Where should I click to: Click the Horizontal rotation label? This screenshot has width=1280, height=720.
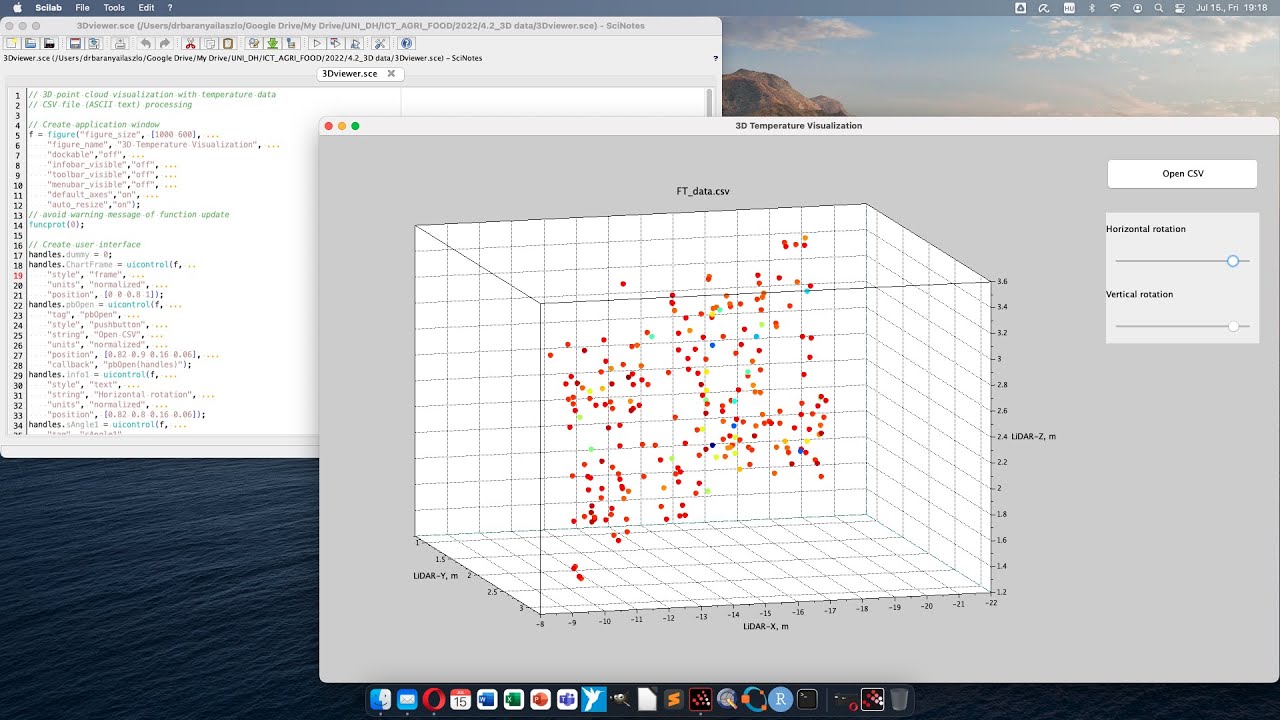pyautogui.click(x=1146, y=229)
